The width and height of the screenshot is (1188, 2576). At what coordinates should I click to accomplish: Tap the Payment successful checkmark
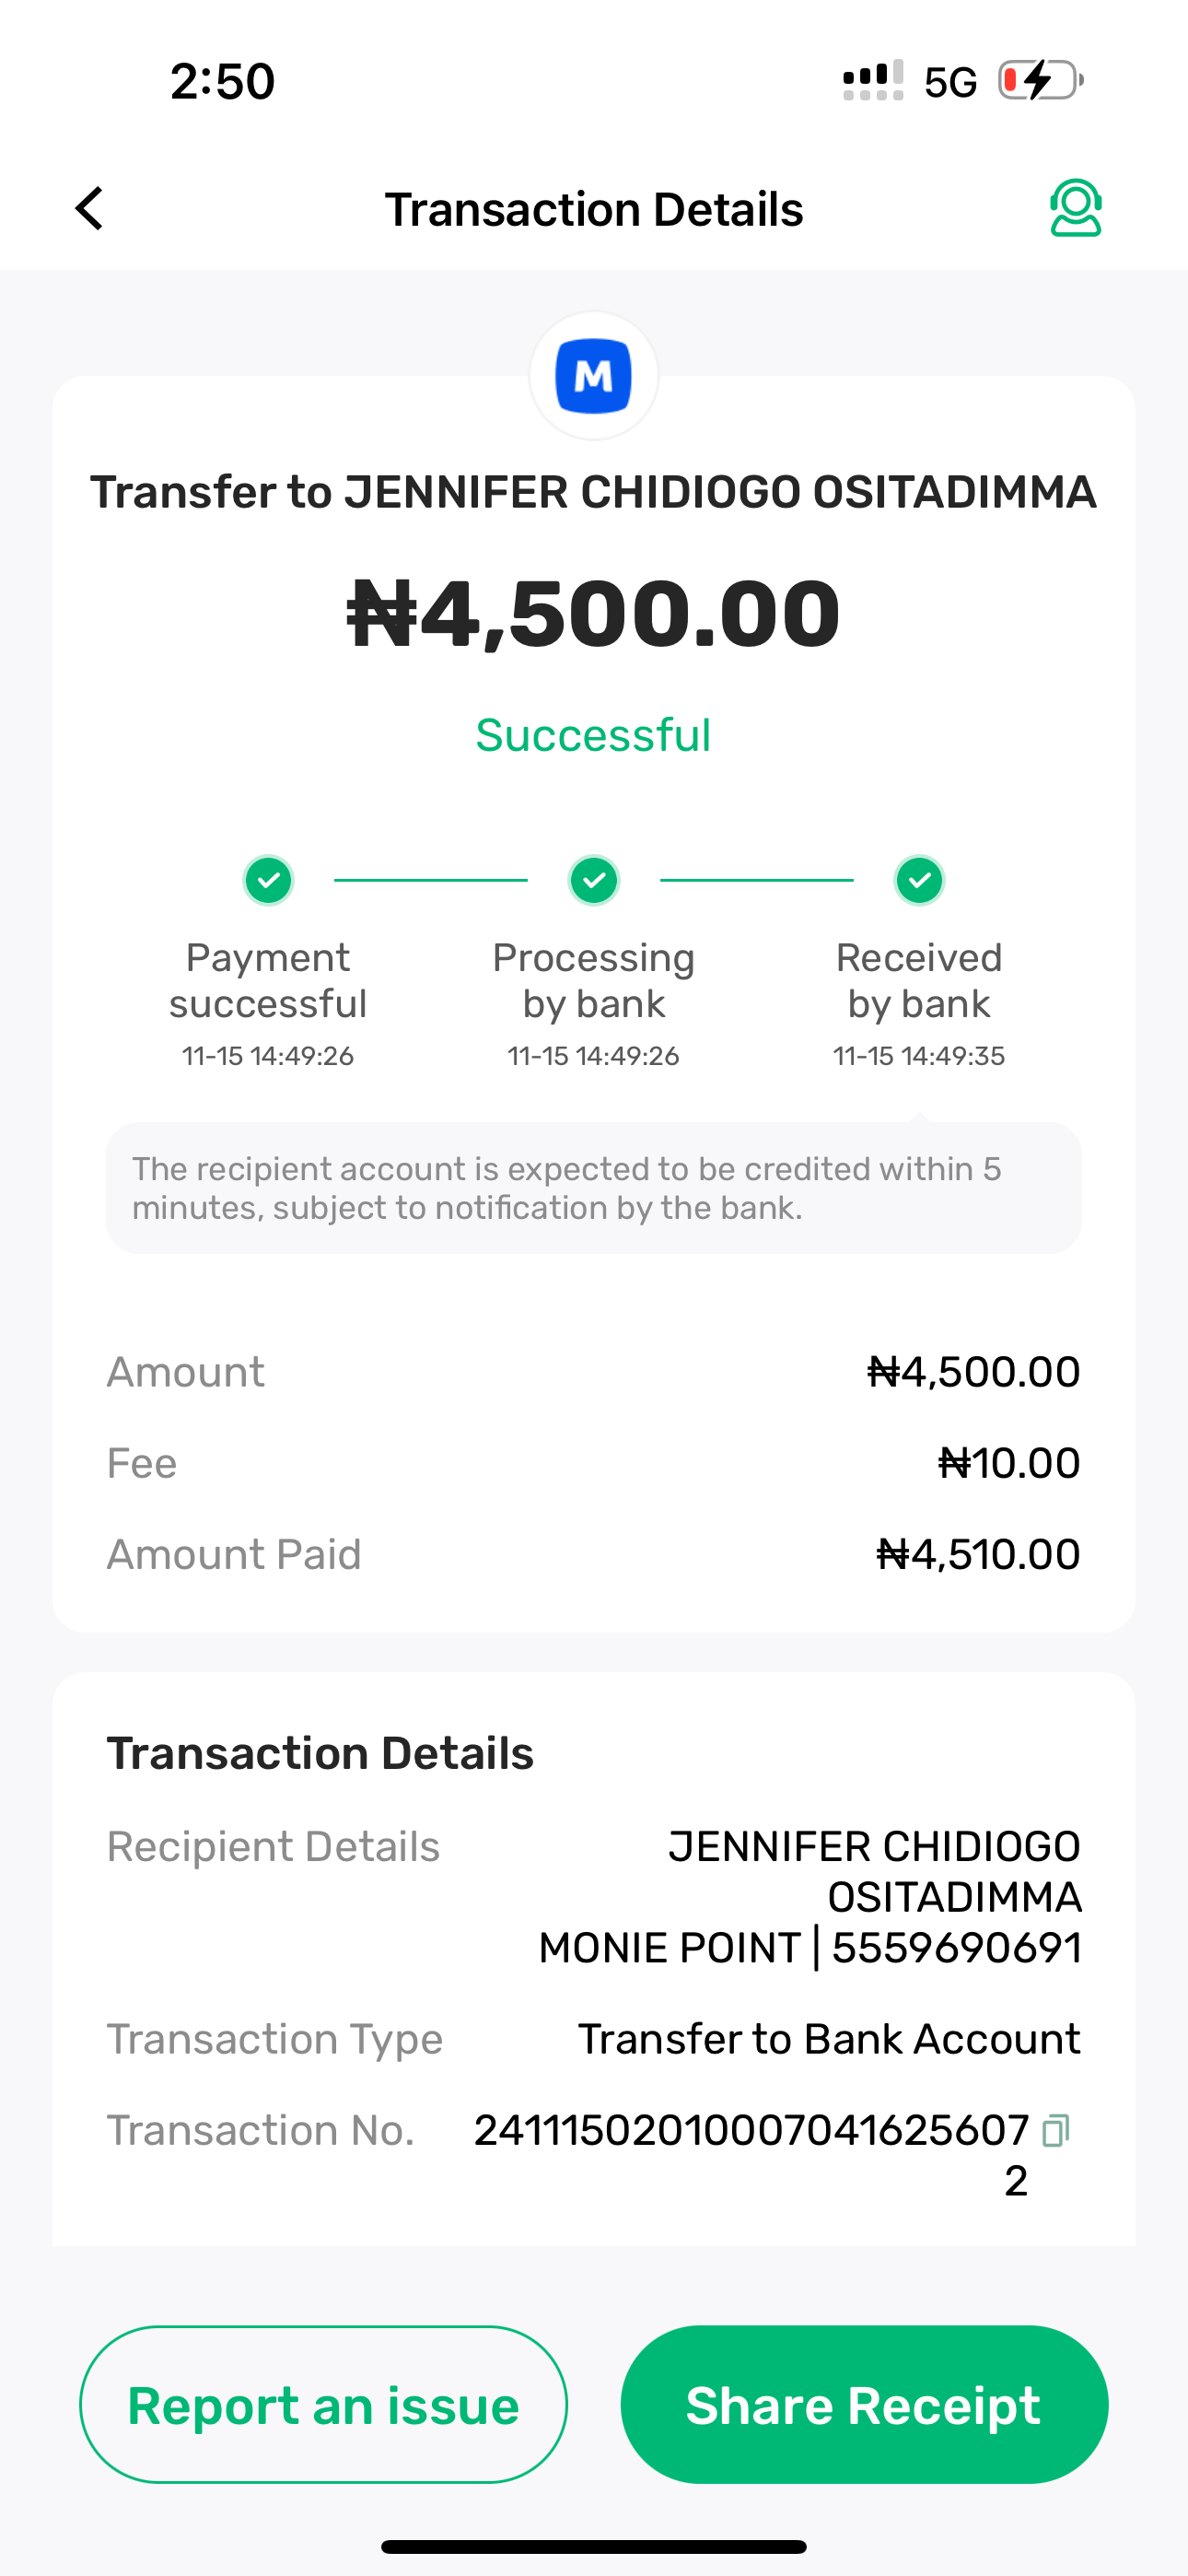[268, 880]
